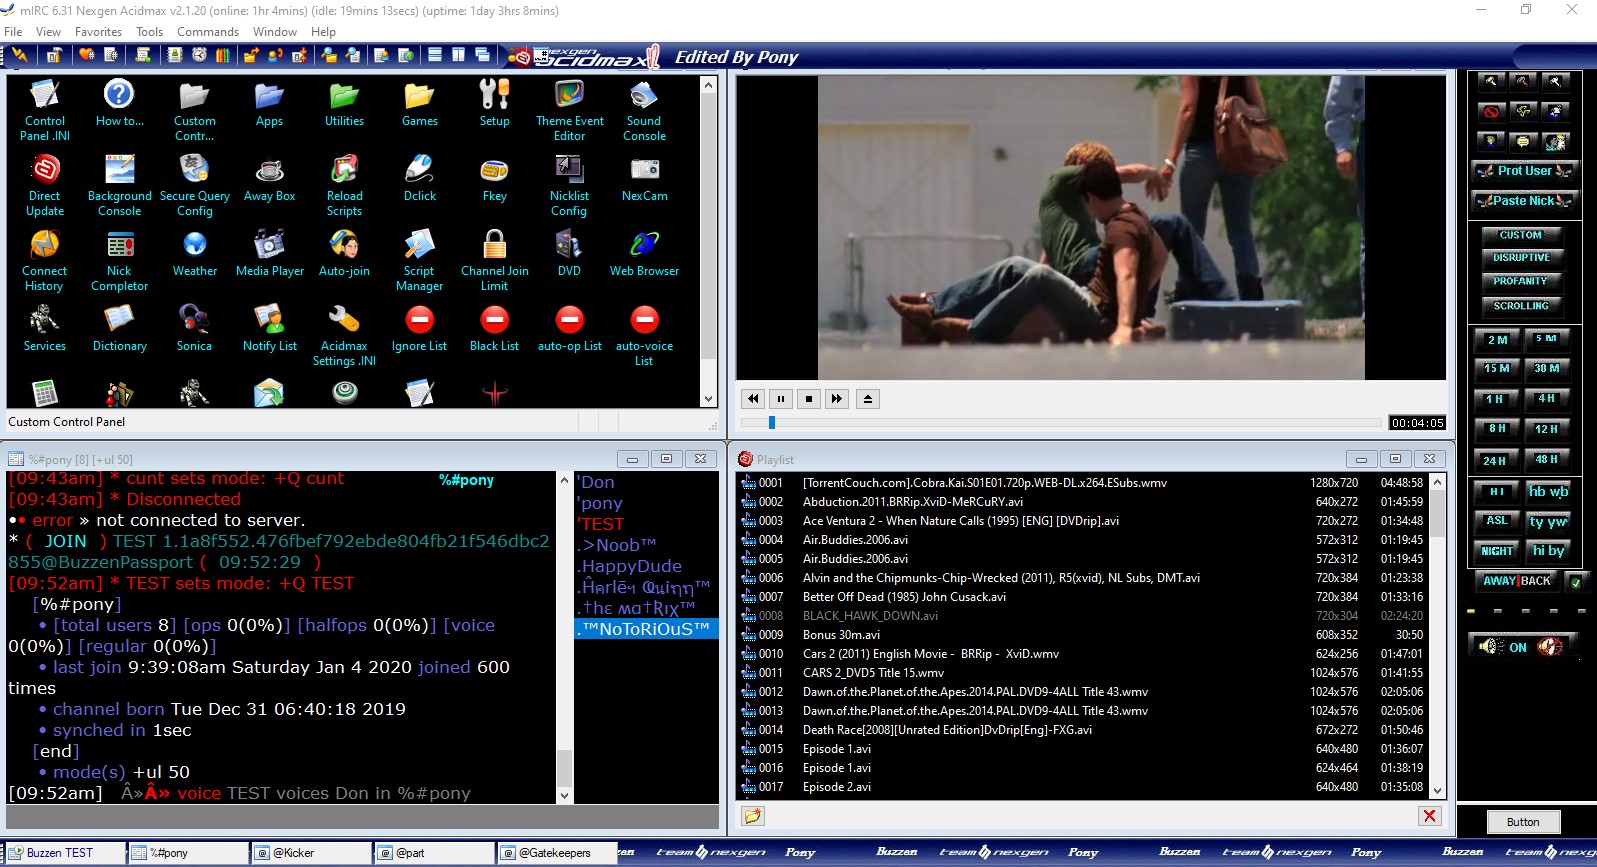Launch the Theme Event Editor
This screenshot has width=1597, height=867.
pos(569,110)
